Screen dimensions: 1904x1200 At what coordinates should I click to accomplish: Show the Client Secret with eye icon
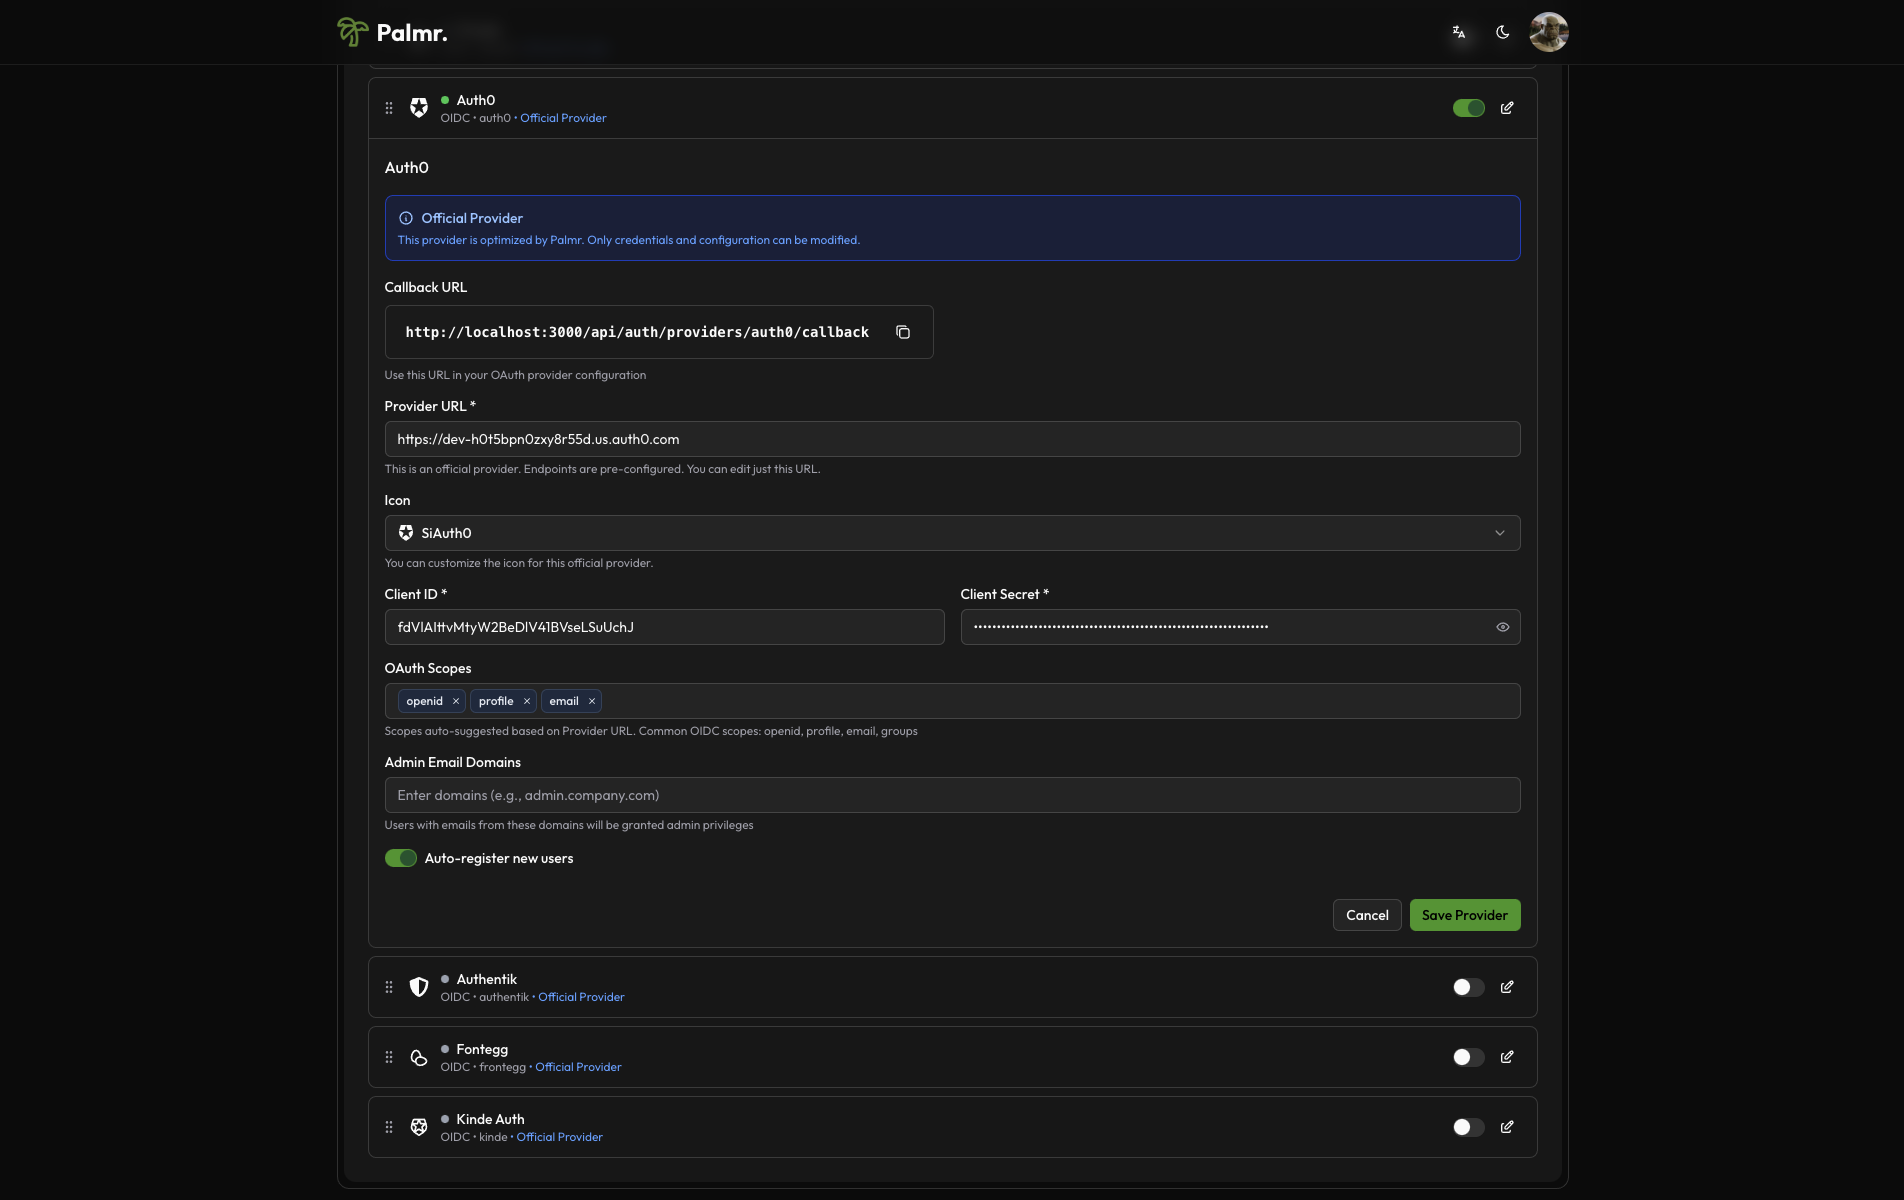(1502, 627)
